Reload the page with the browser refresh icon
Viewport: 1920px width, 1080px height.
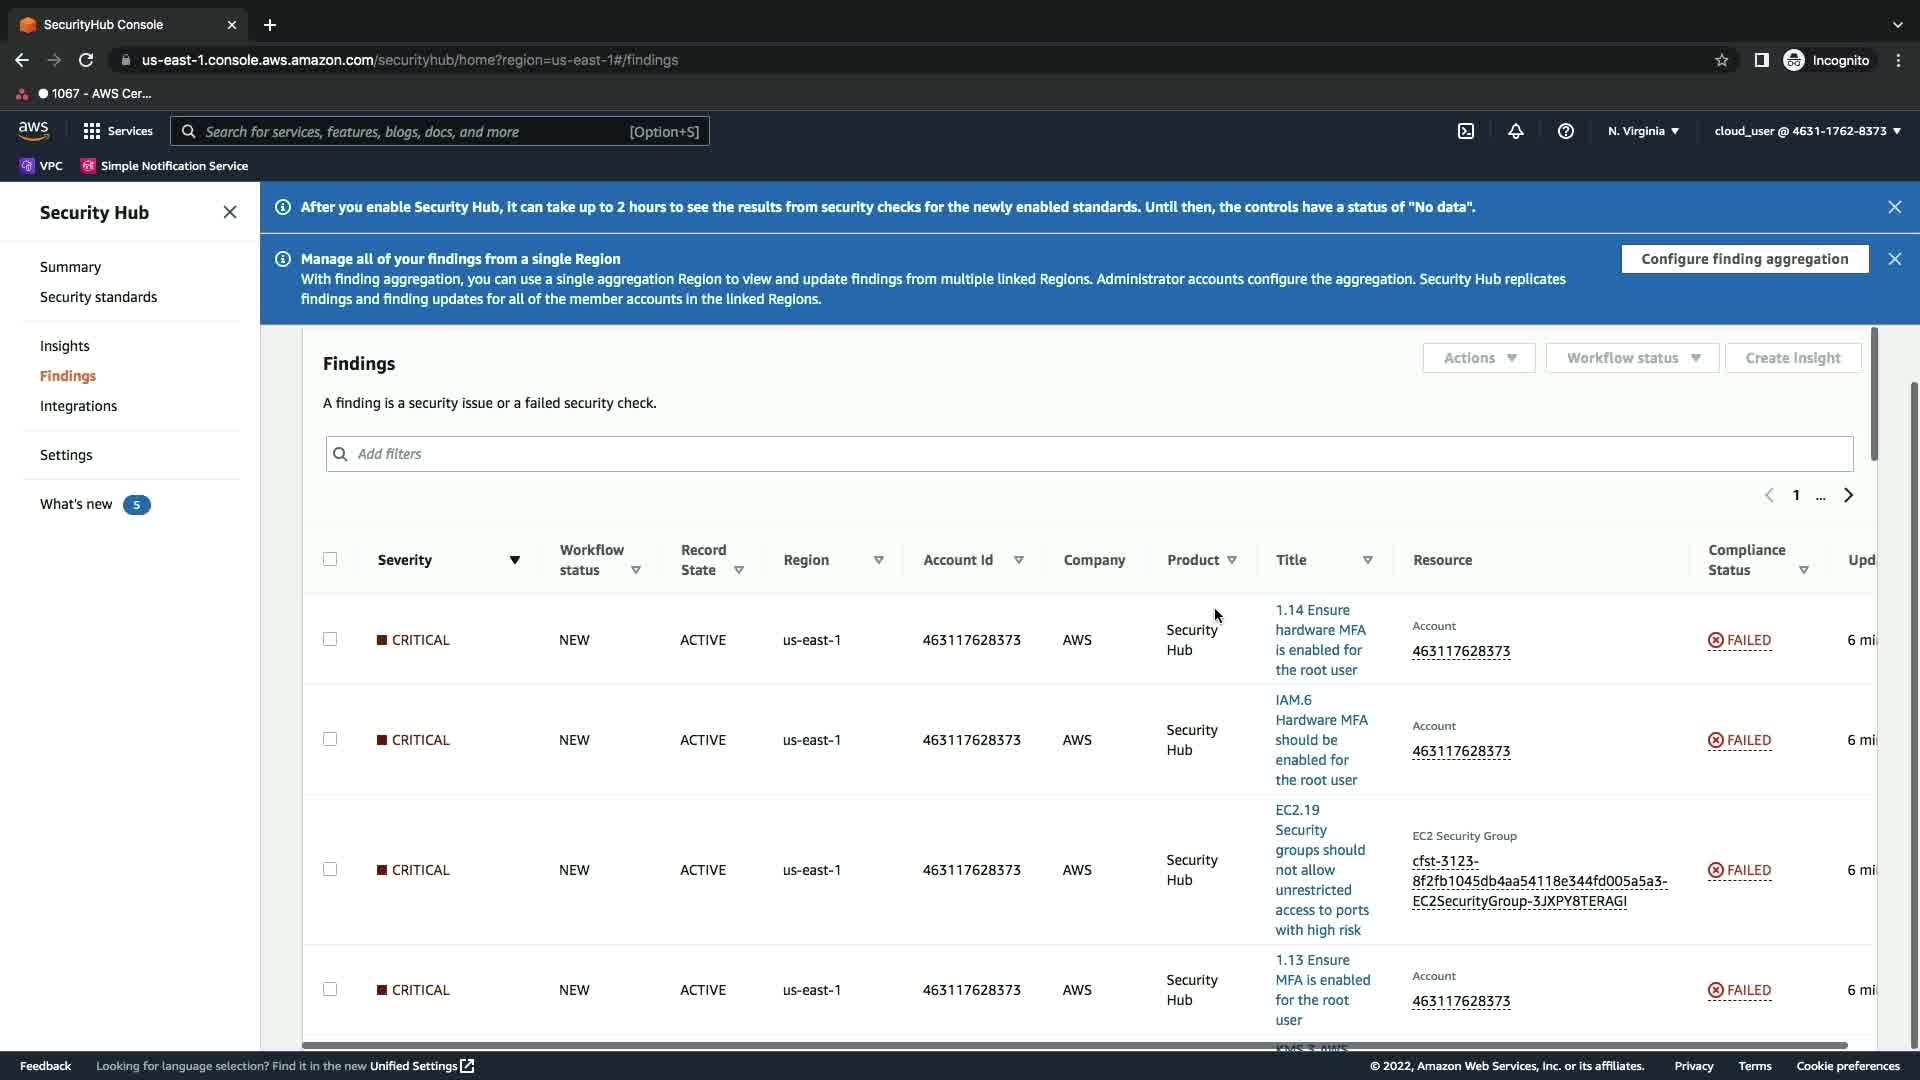point(86,60)
